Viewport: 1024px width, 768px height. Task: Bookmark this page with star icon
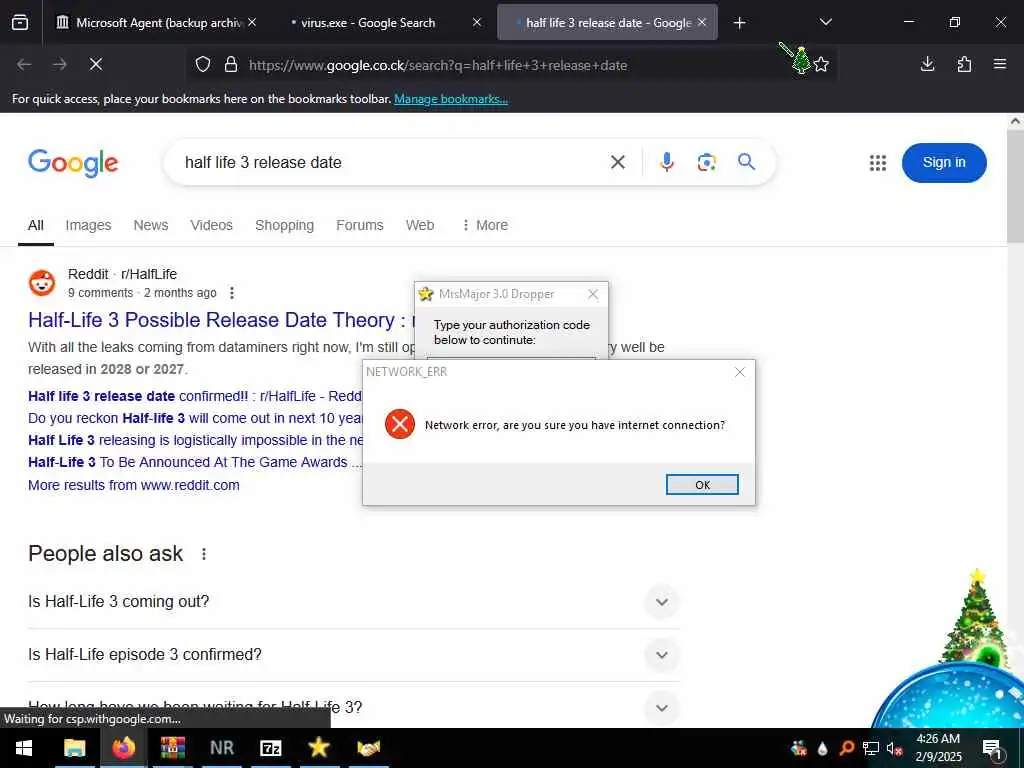821,64
